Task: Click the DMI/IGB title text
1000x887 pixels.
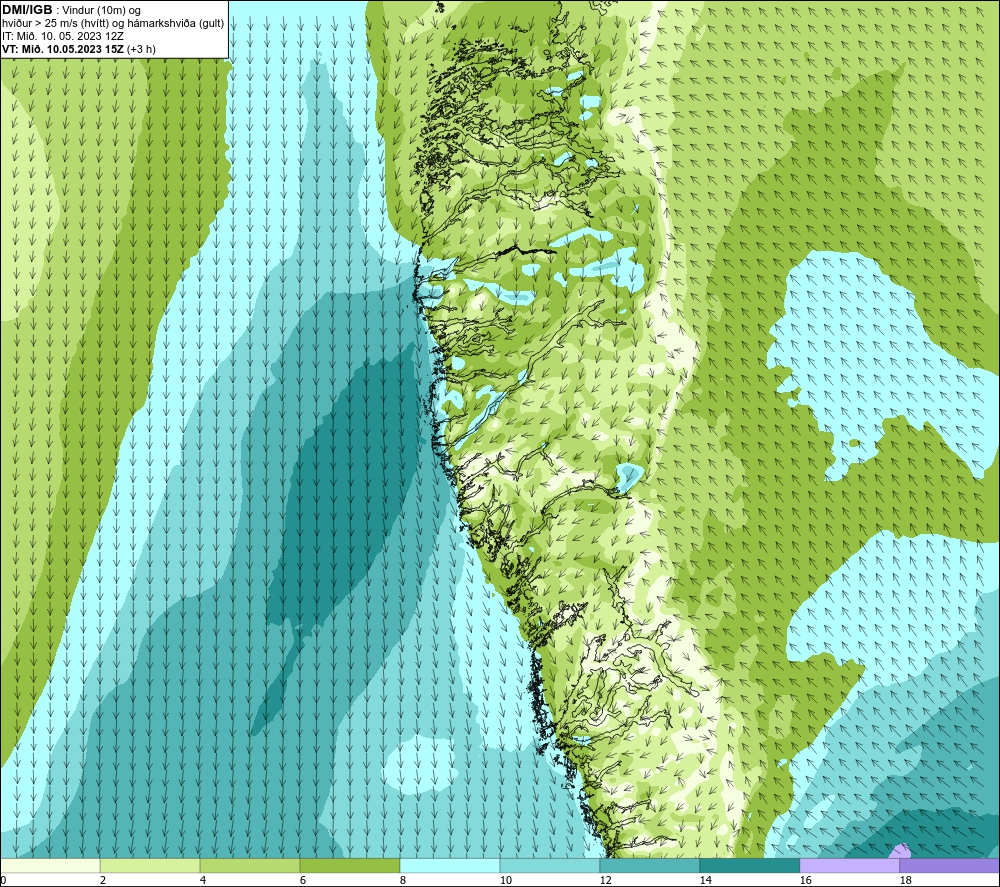Action: 27,10
